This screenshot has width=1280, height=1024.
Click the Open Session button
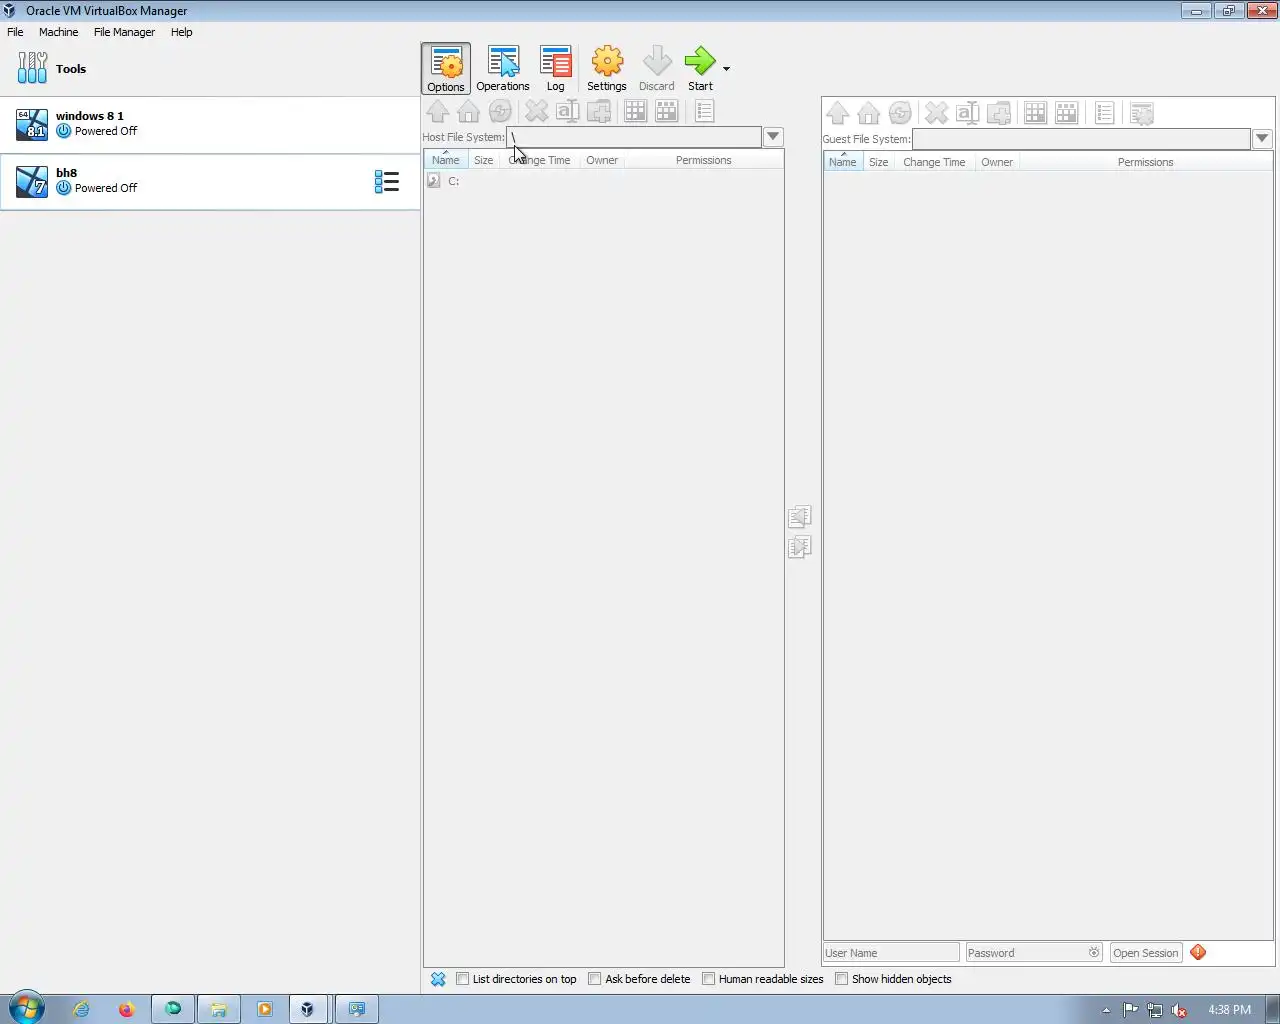pyautogui.click(x=1146, y=953)
